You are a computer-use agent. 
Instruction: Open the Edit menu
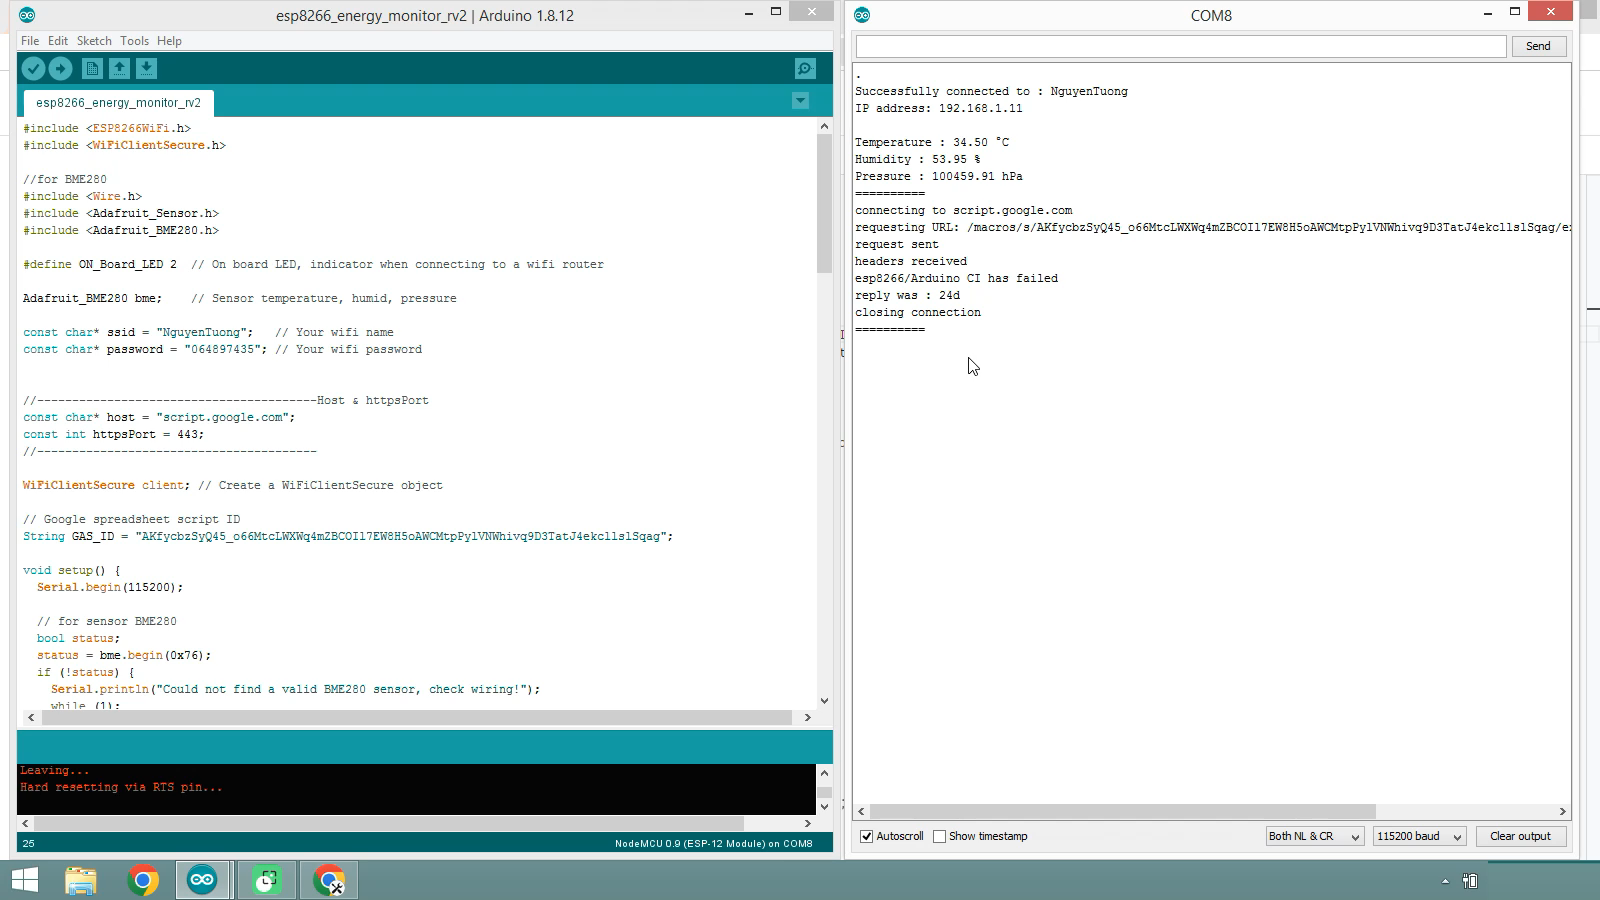click(58, 41)
